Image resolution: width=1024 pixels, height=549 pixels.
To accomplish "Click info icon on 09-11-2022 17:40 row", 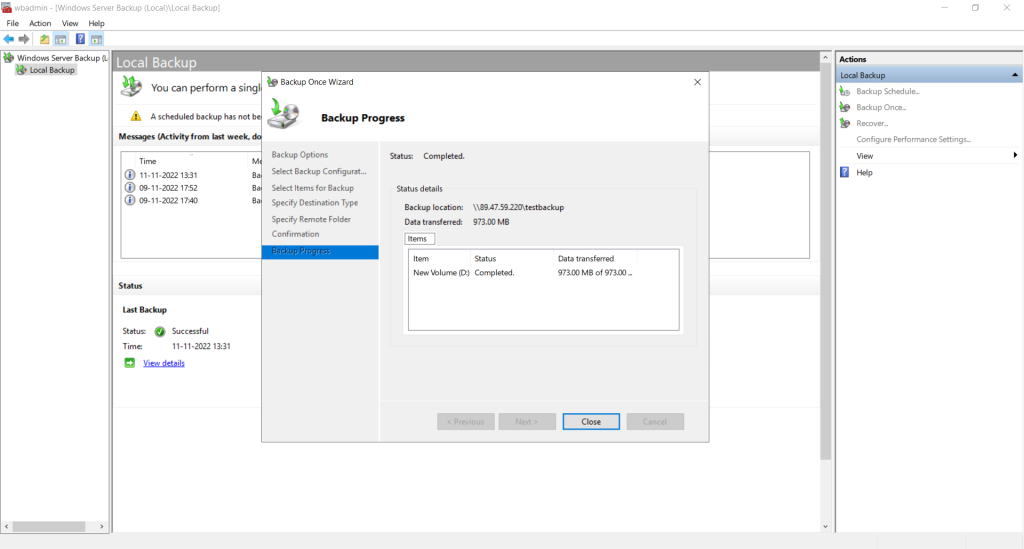I will tap(129, 200).
